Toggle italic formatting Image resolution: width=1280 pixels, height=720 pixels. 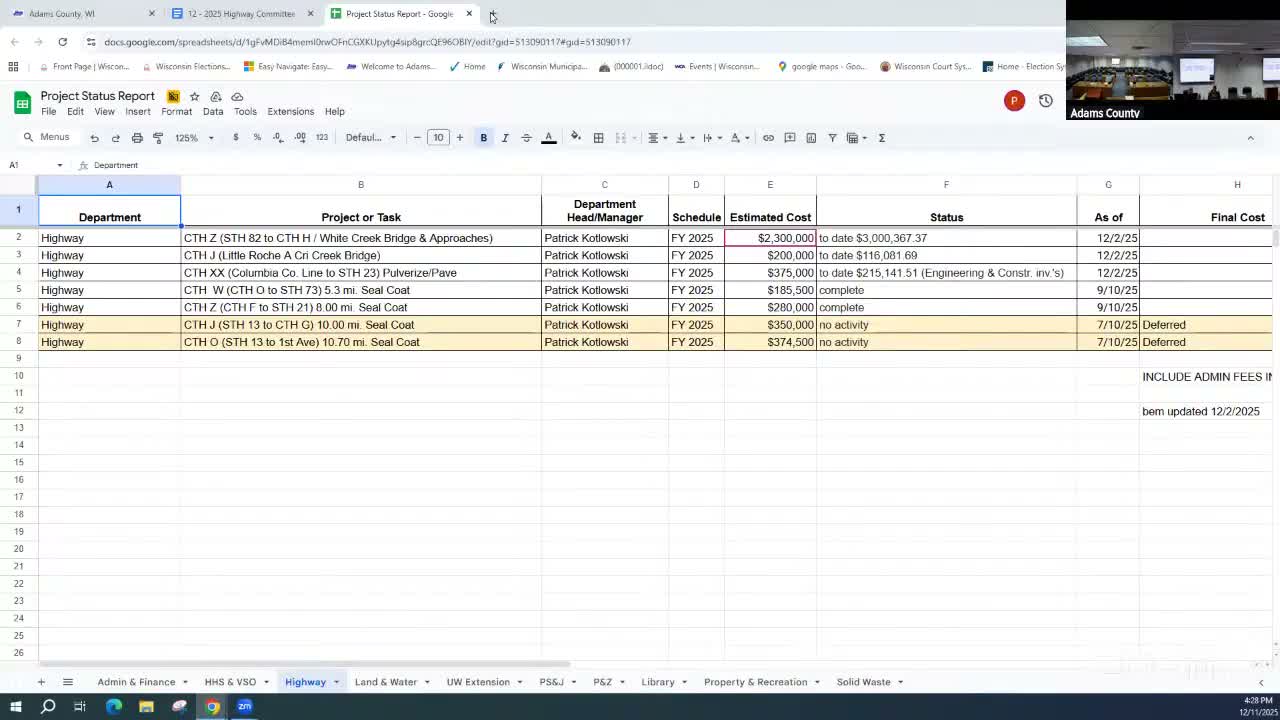(x=505, y=138)
